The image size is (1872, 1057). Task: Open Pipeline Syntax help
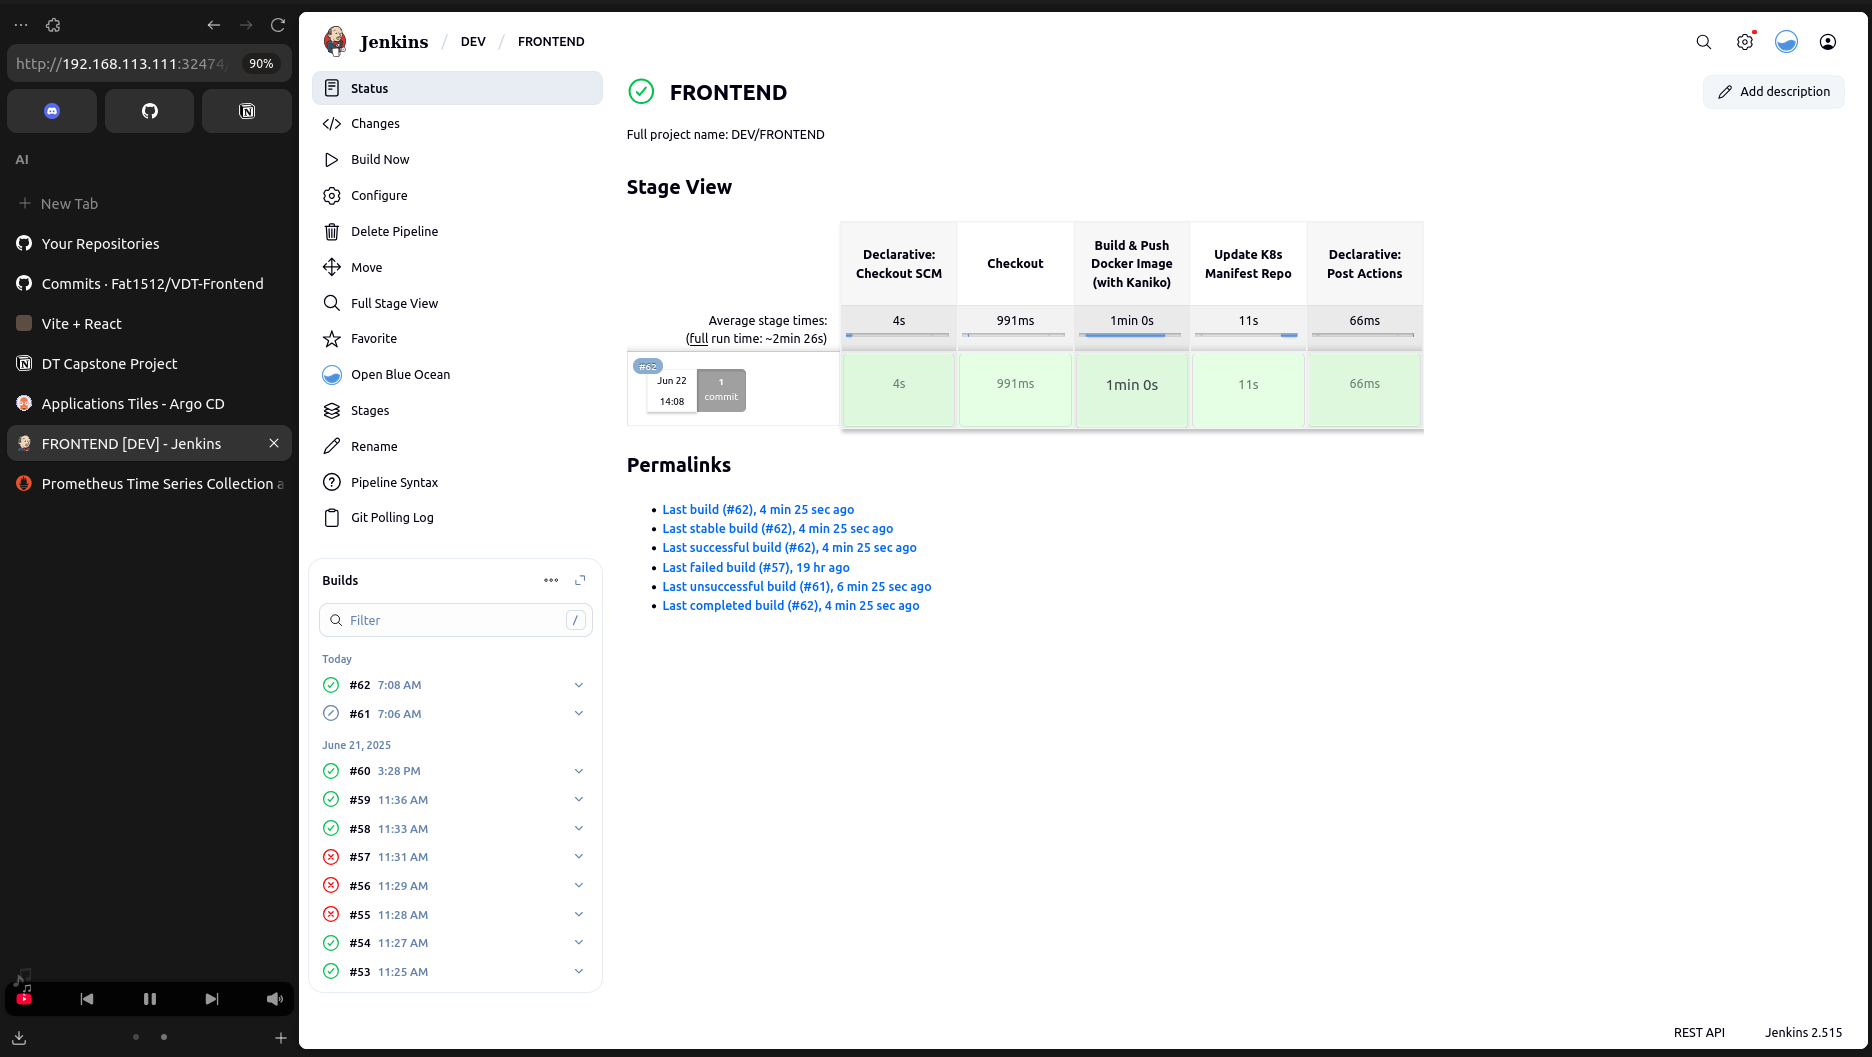[x=457, y=483]
